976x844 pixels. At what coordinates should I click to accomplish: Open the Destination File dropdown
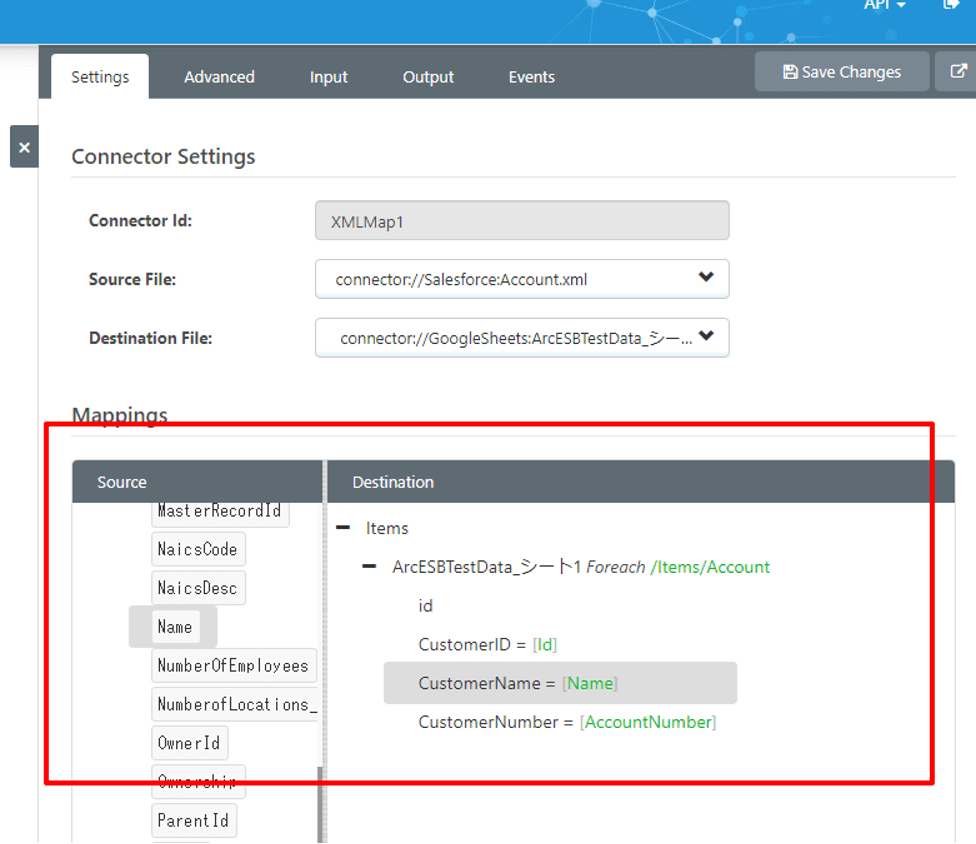tap(522, 337)
